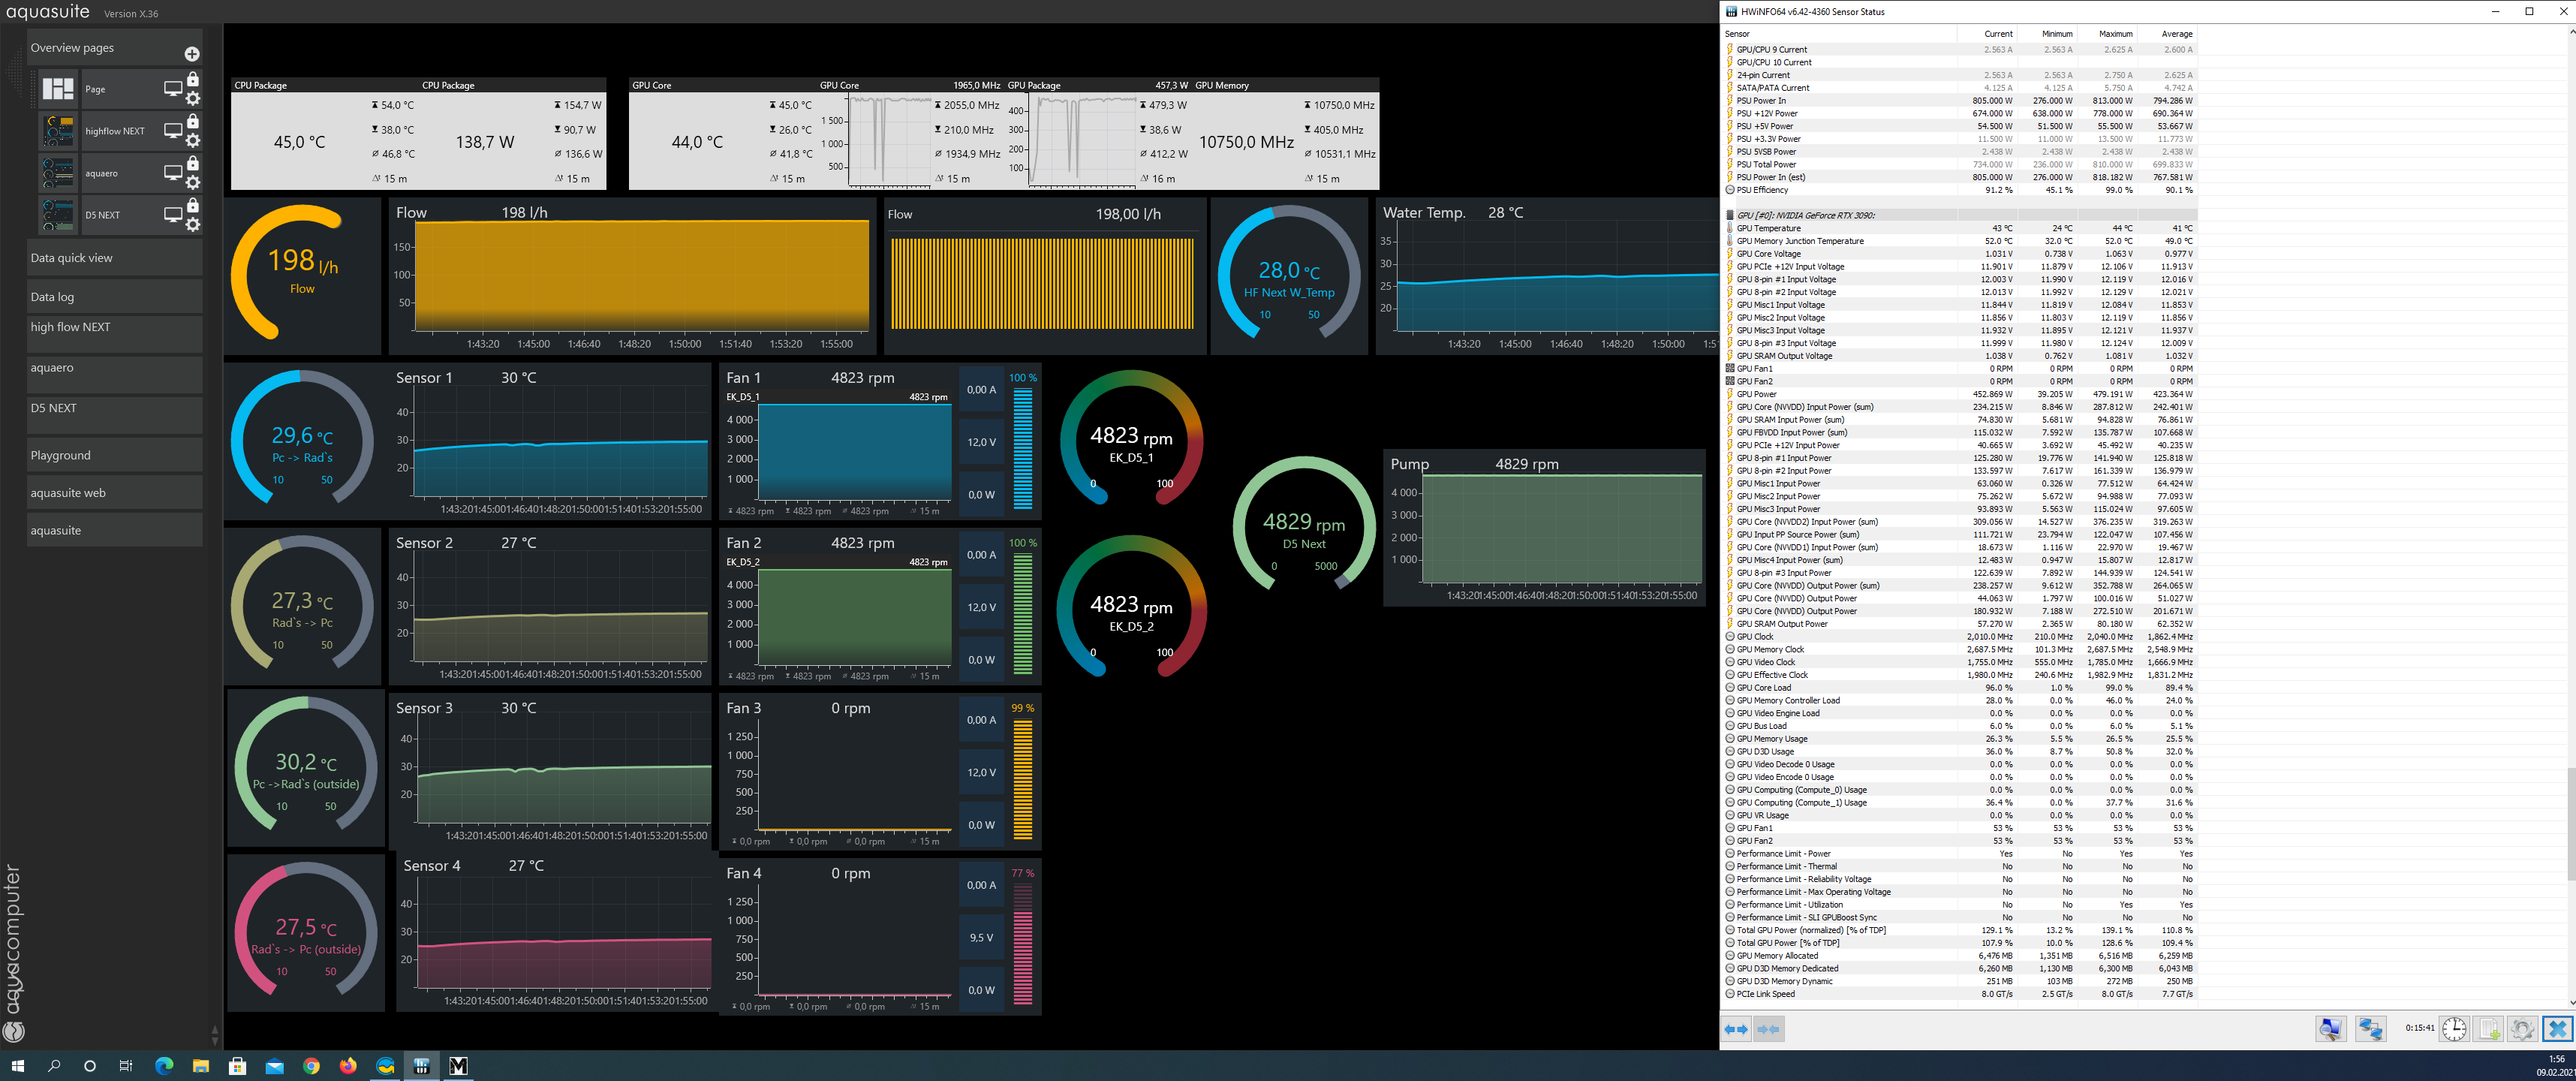
Task: Expand the aquasuite web section
Action: [x=114, y=493]
